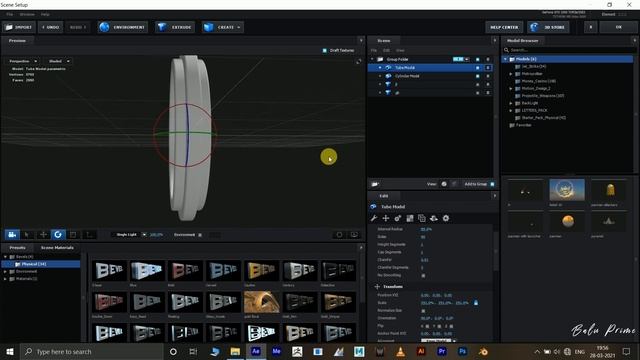Open the Perspective view dropdown

click(x=23, y=61)
